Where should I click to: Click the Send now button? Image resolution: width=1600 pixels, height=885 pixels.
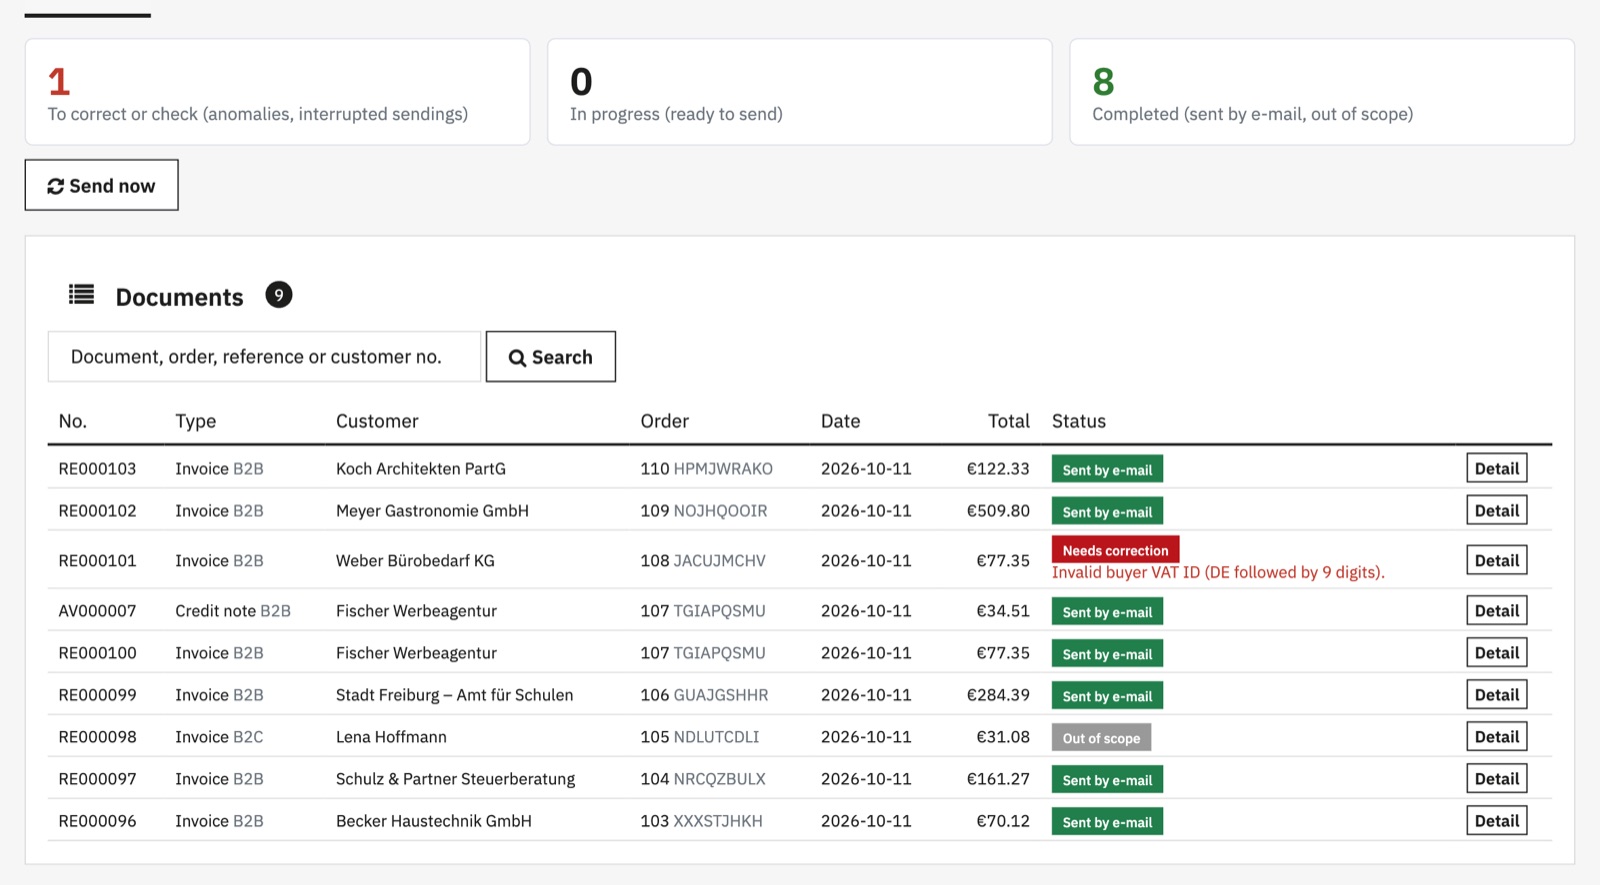102,185
